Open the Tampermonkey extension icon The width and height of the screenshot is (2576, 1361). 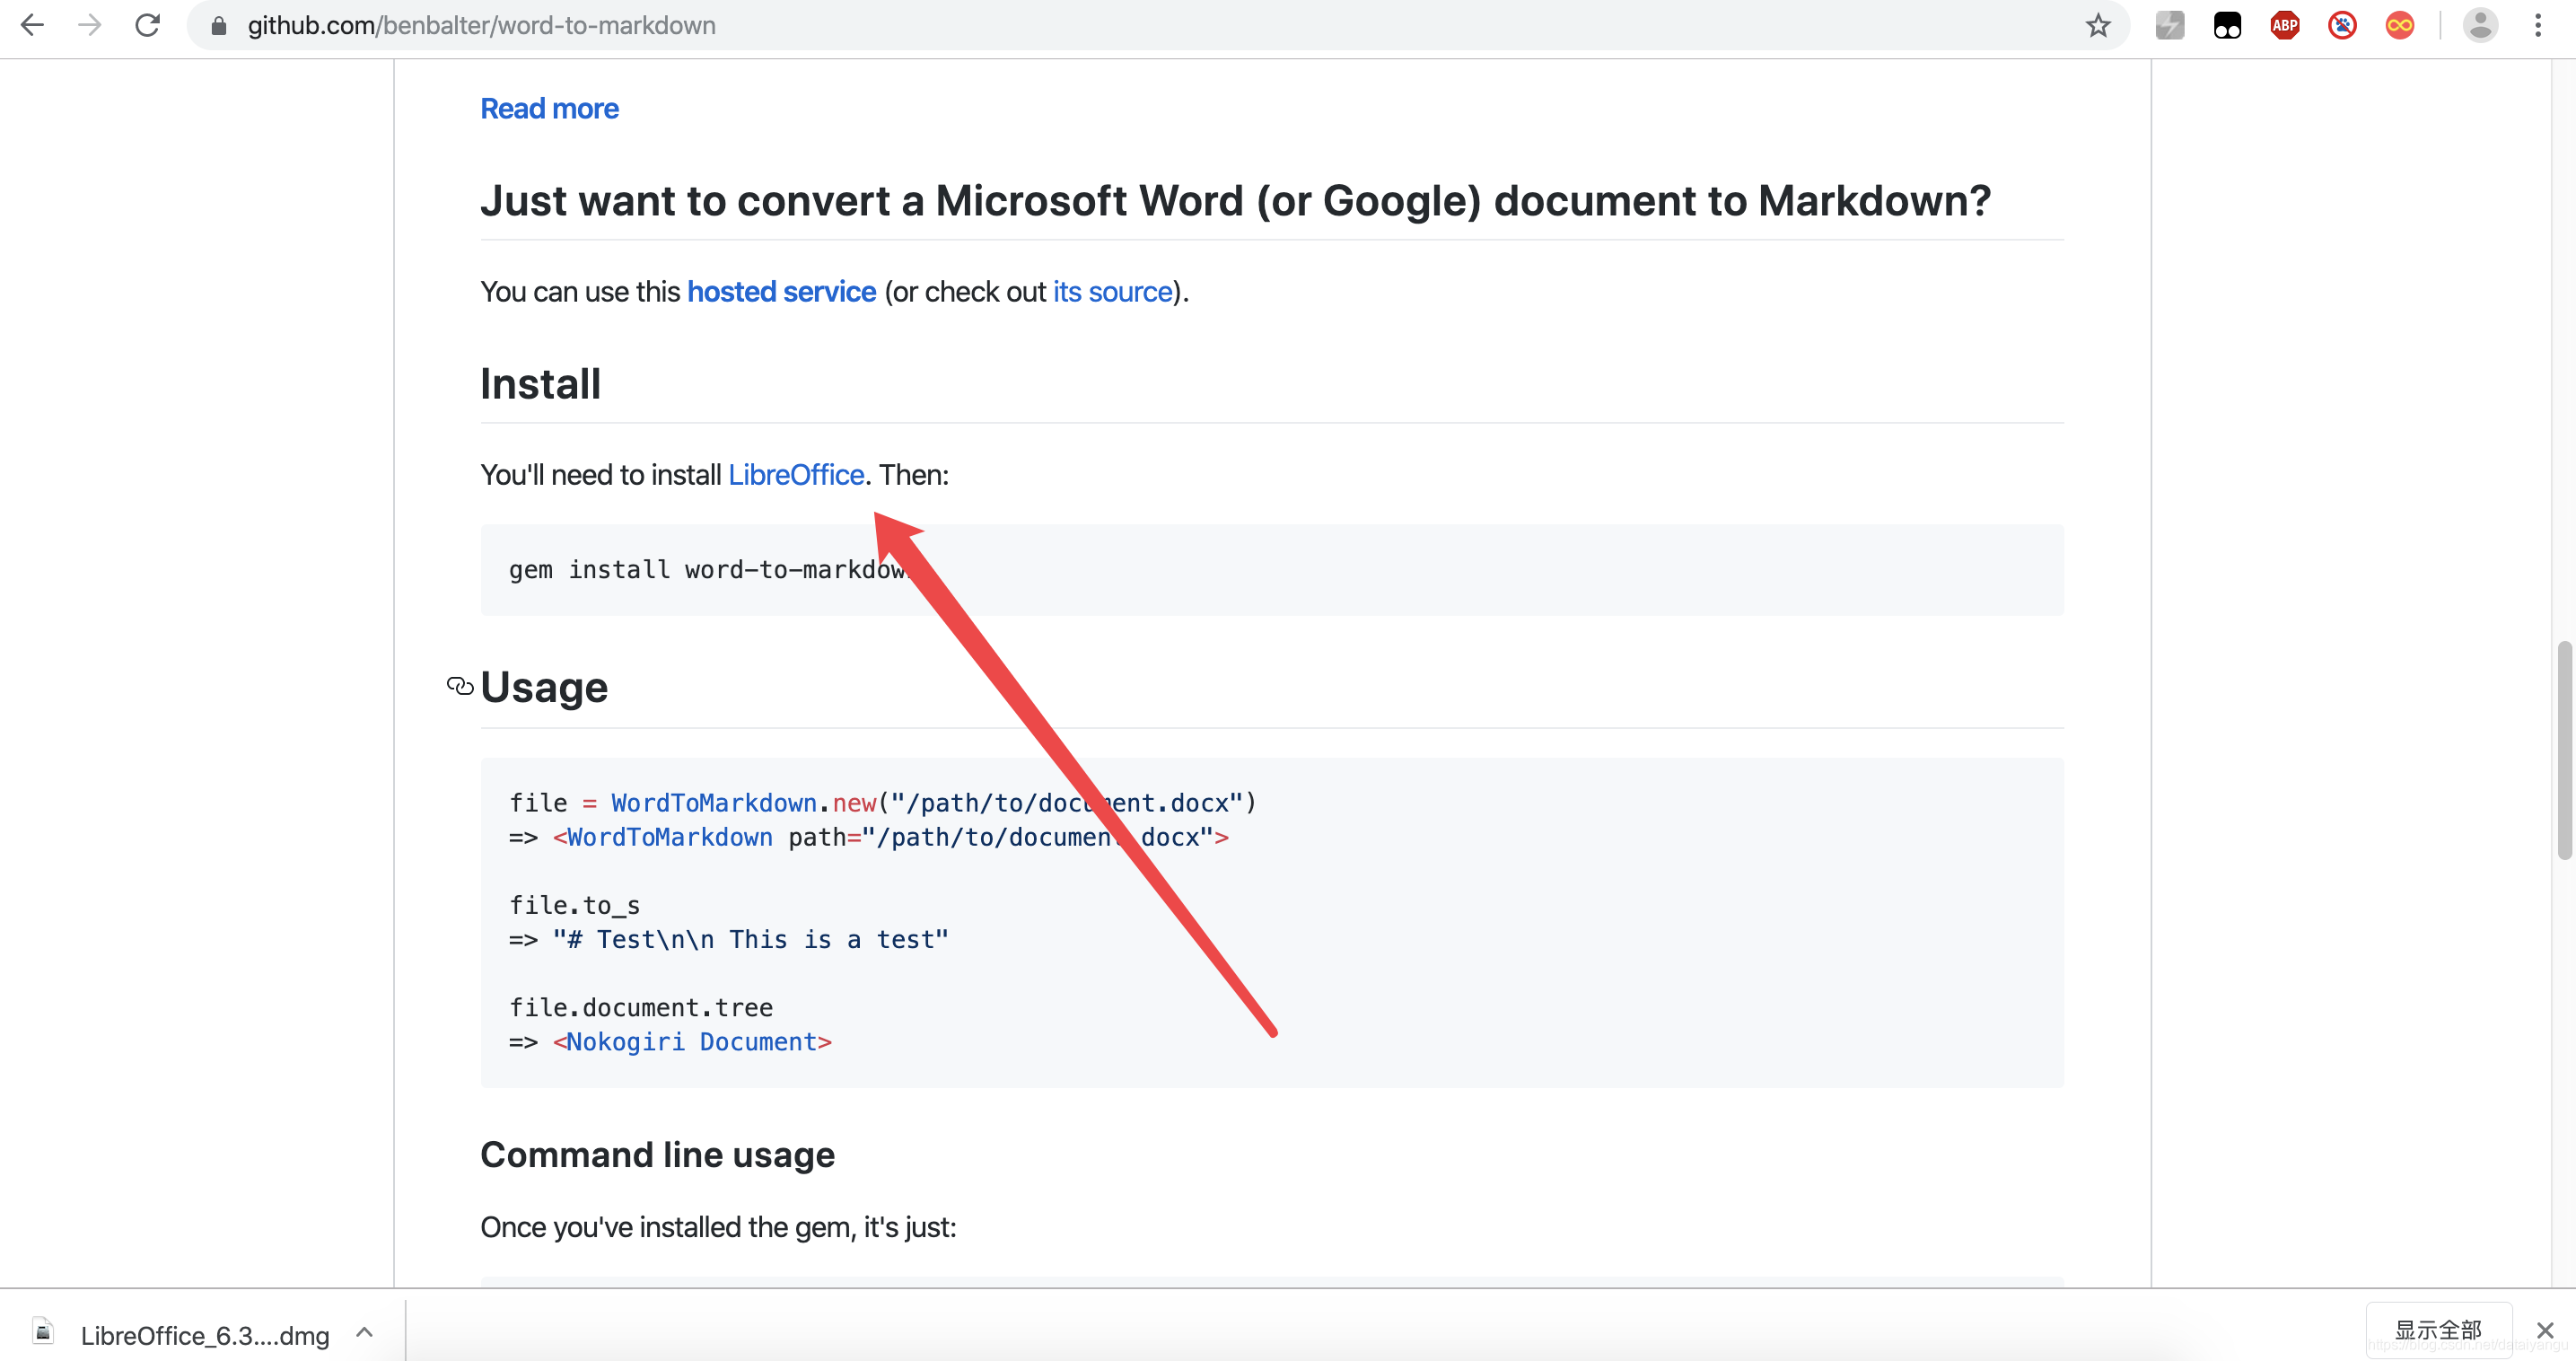click(x=2227, y=25)
